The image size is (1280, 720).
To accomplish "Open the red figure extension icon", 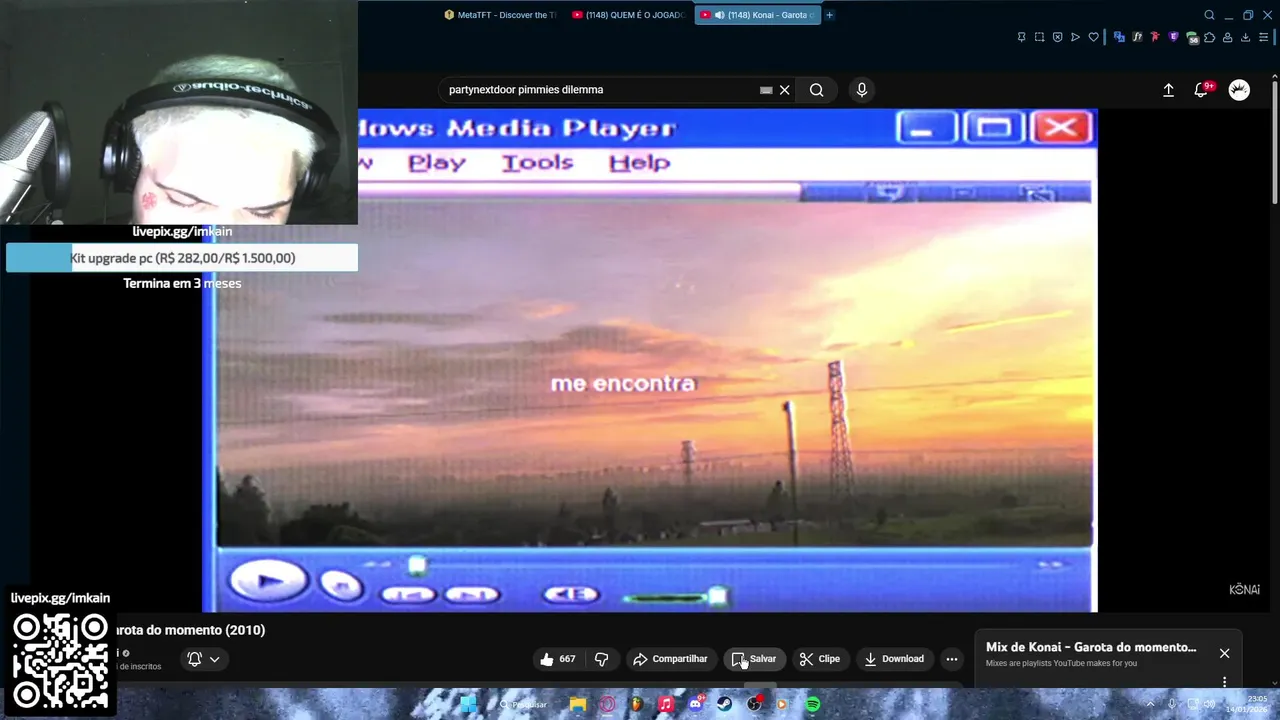I will pos(1155,37).
